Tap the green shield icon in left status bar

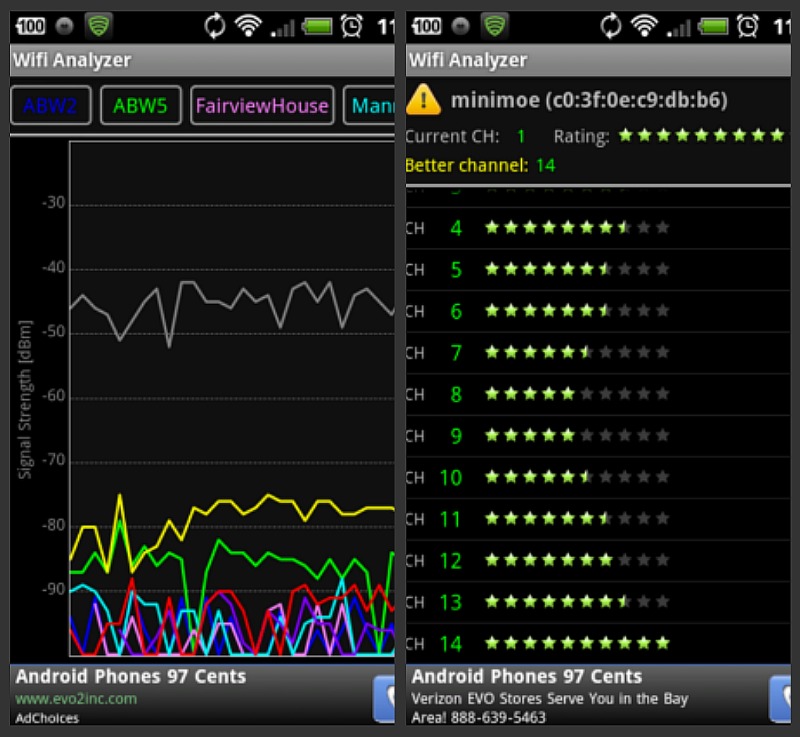pos(98,26)
